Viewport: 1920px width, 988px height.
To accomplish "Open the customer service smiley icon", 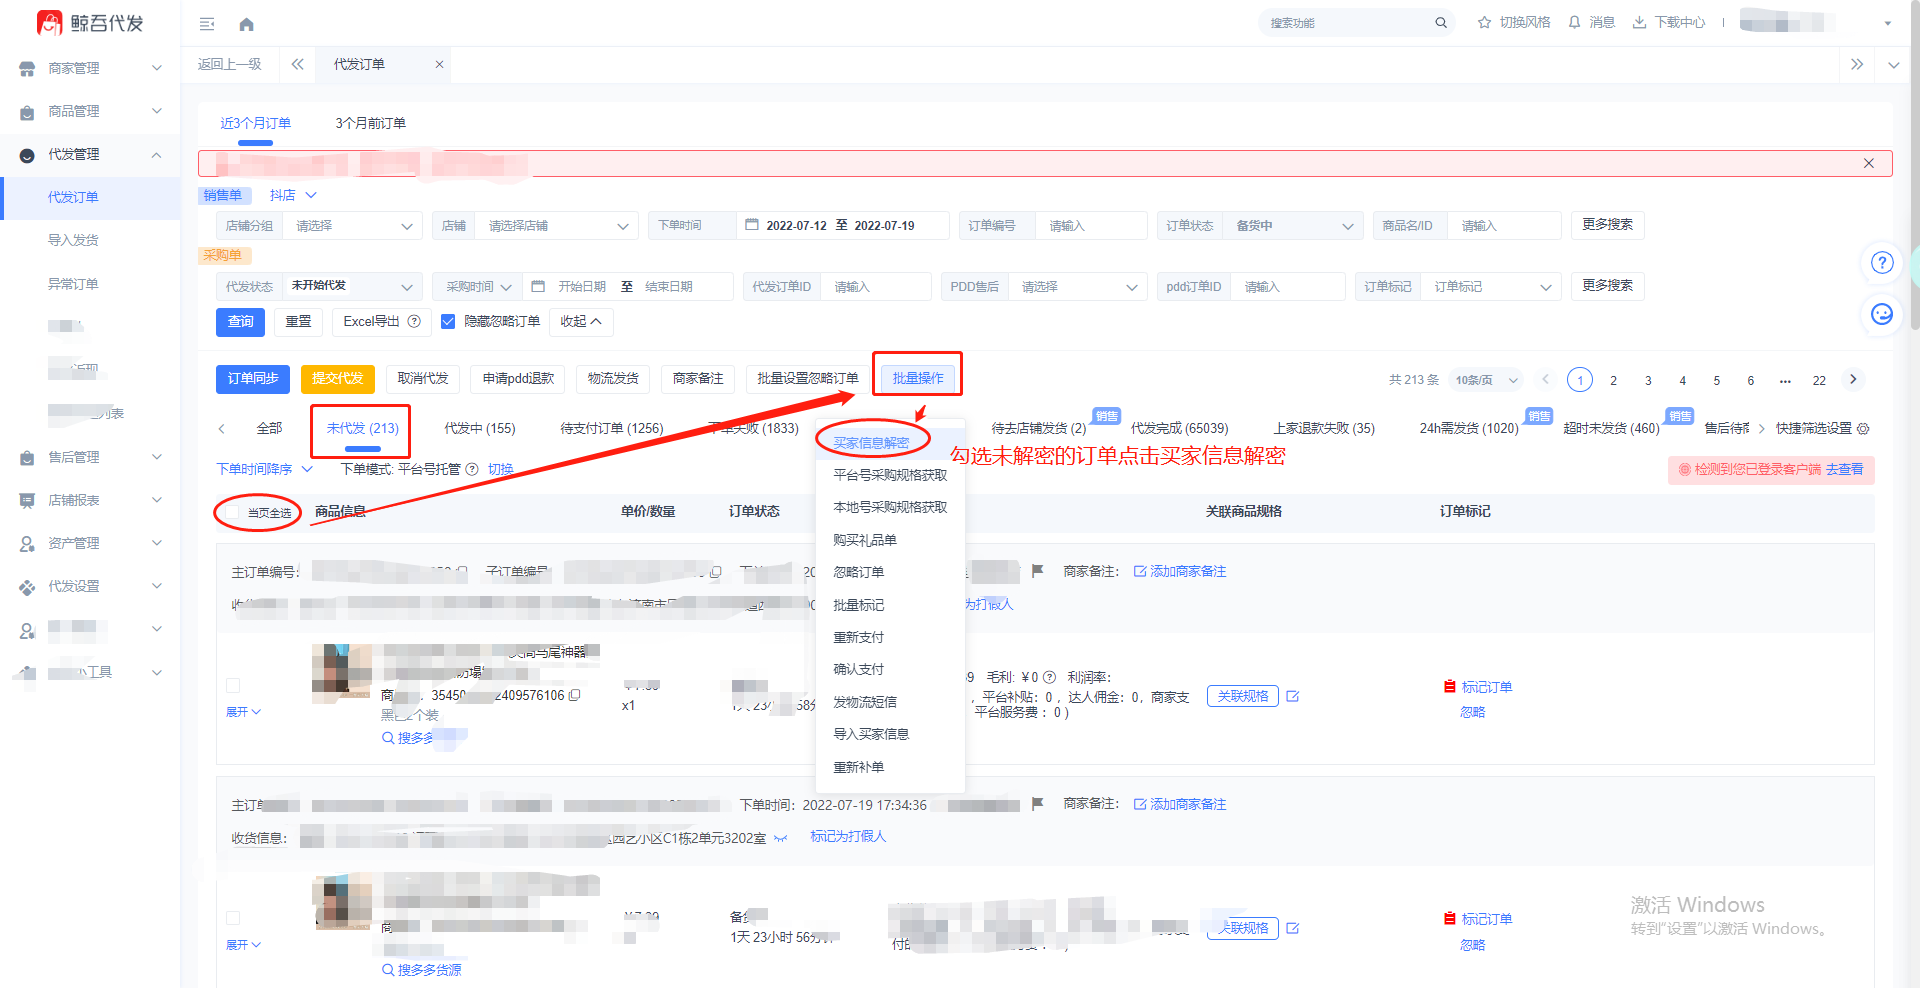I will tap(1882, 314).
